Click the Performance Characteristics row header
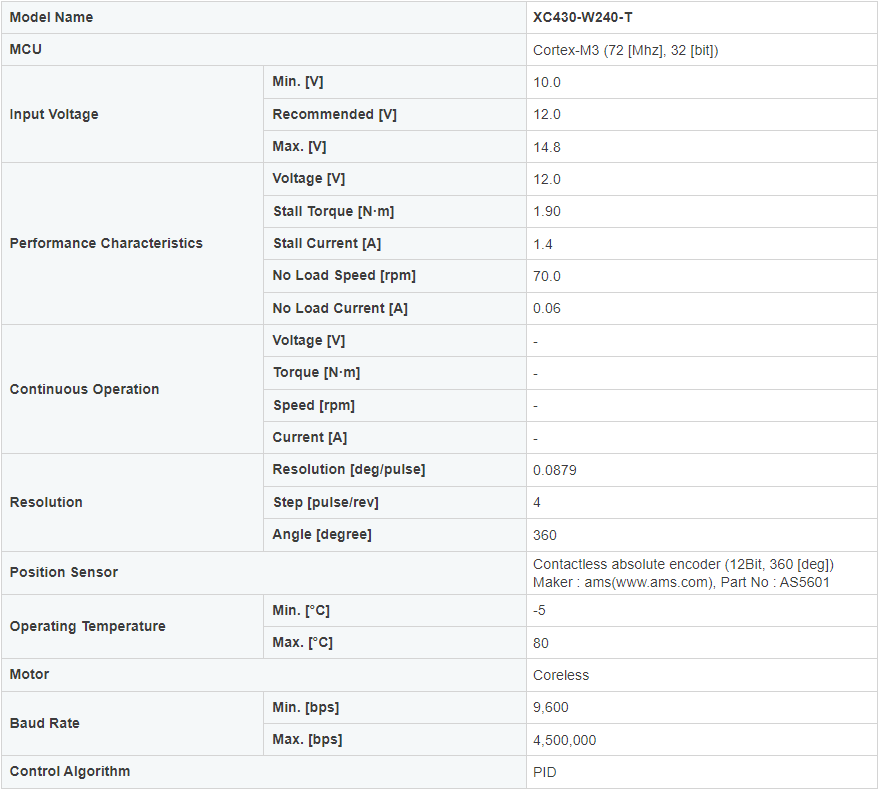Viewport: 880px width, 789px height. 106,244
